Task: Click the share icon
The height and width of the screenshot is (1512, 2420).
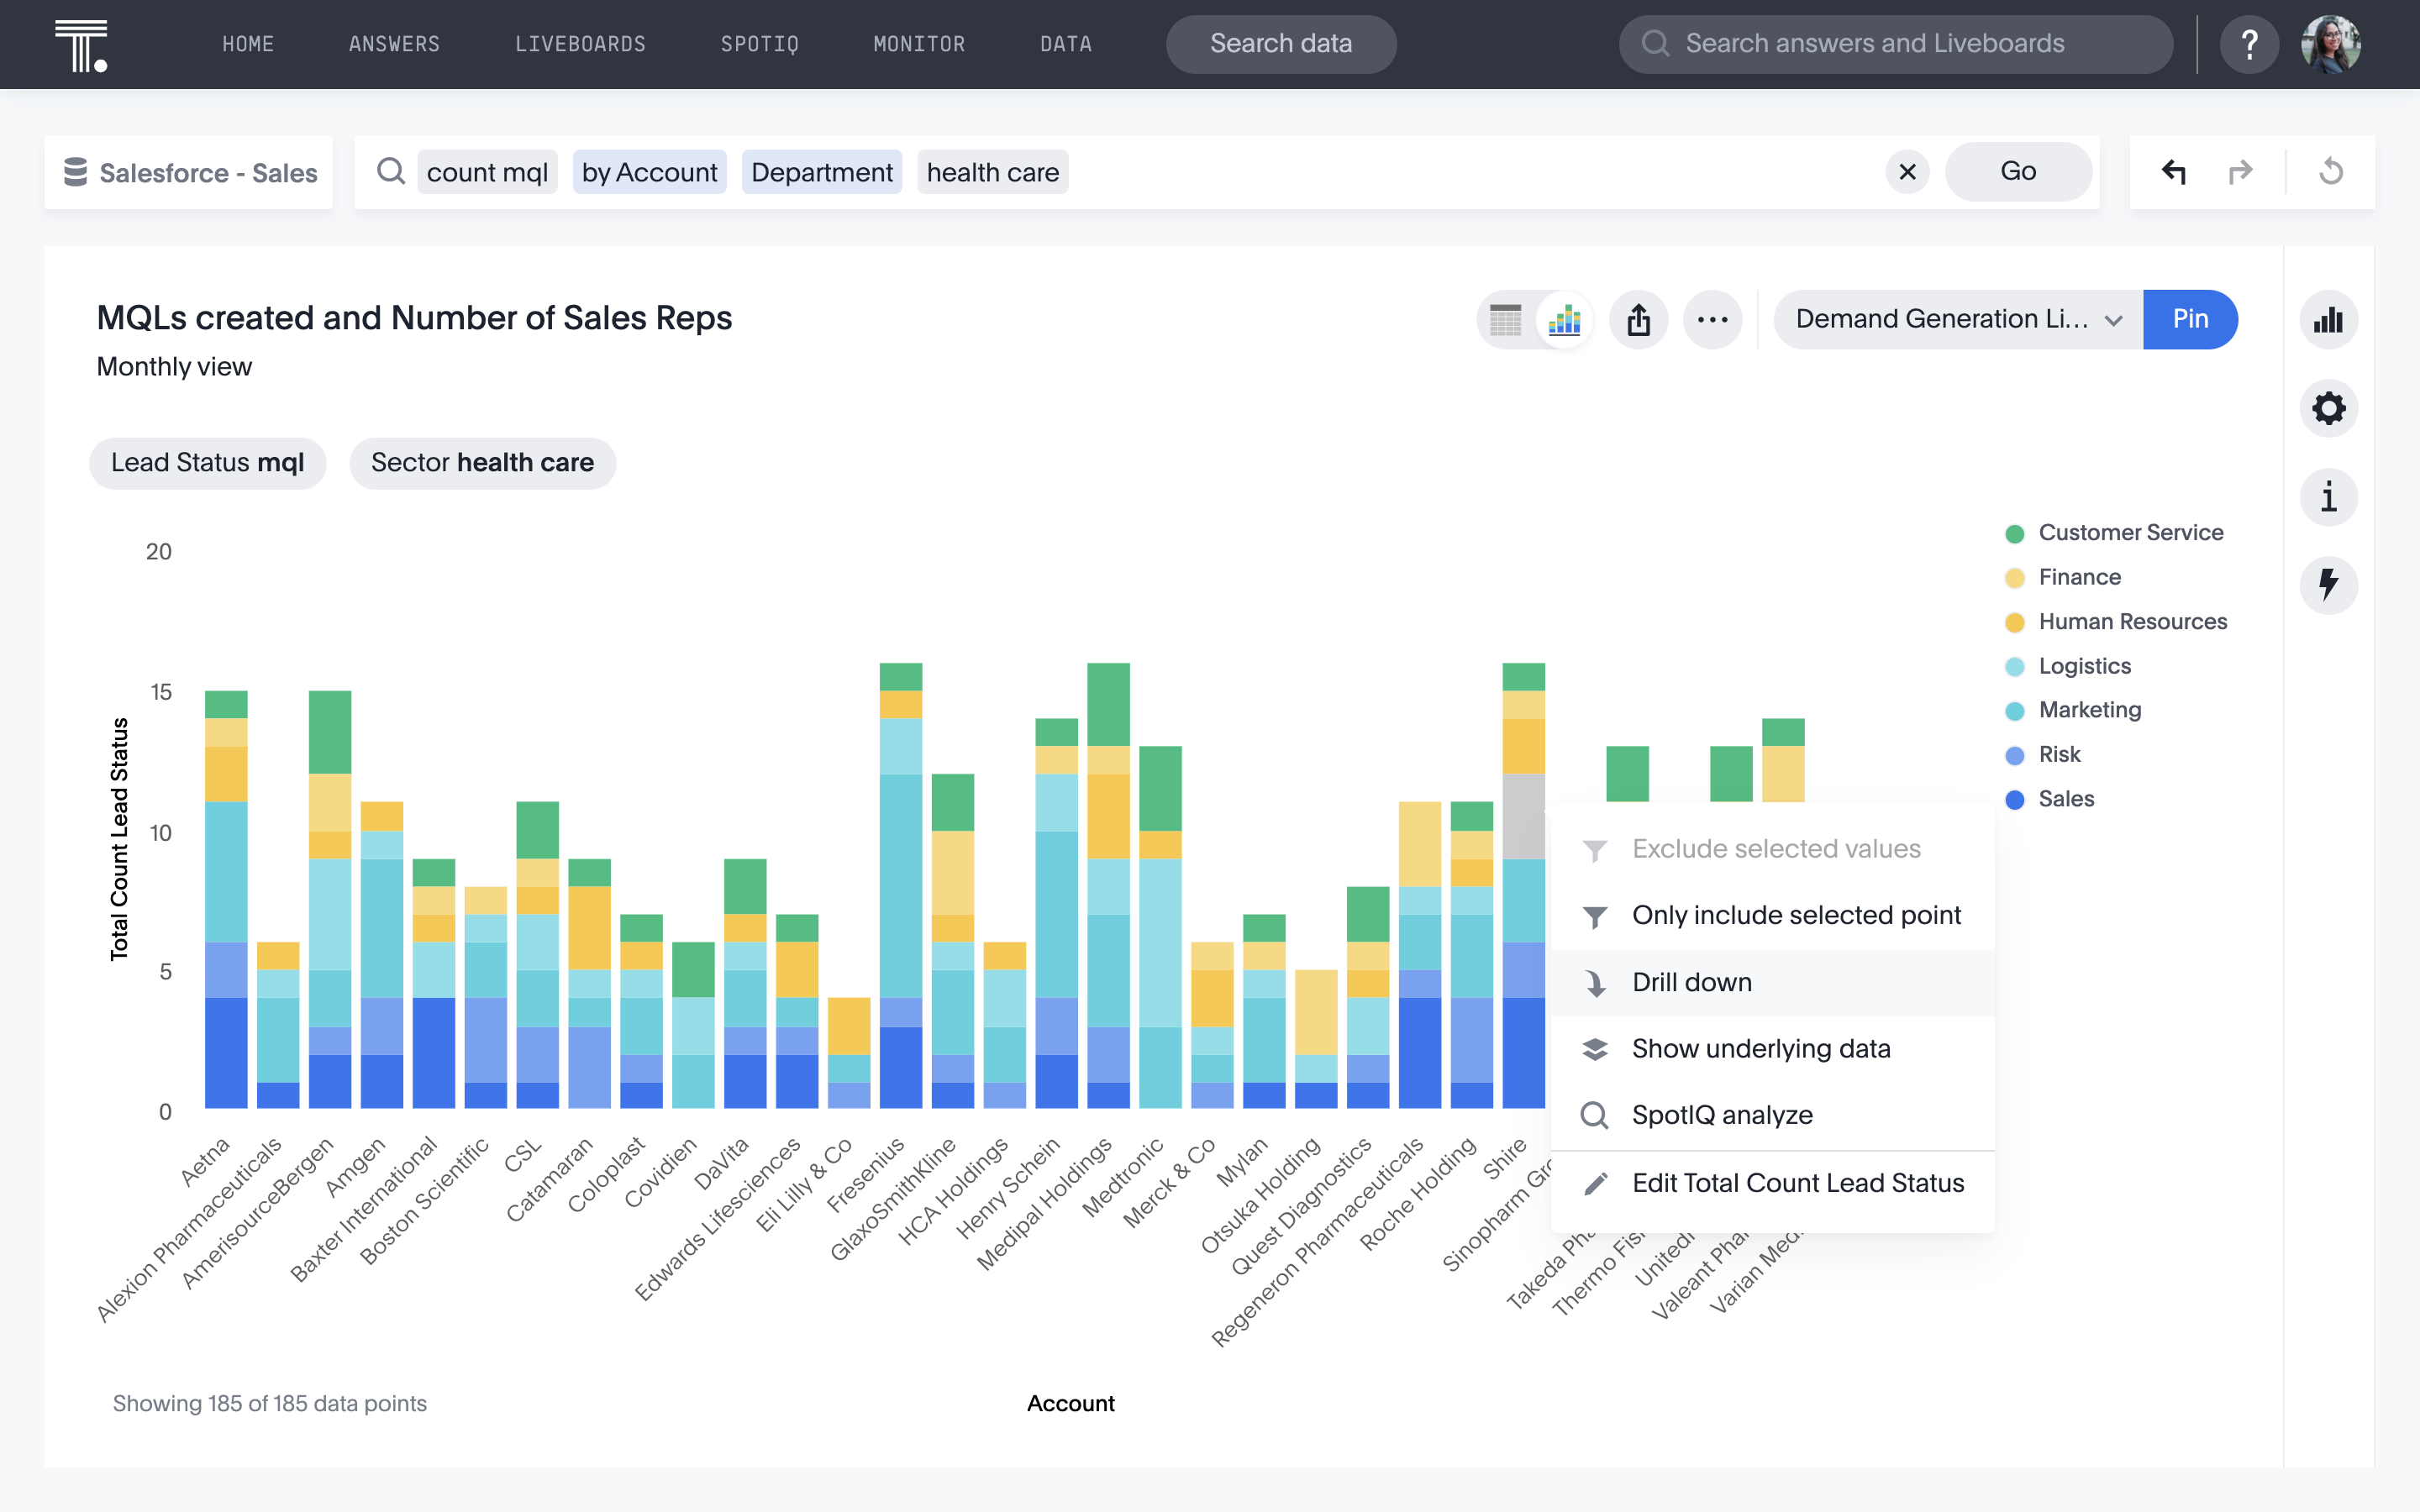Action: [x=1638, y=320]
